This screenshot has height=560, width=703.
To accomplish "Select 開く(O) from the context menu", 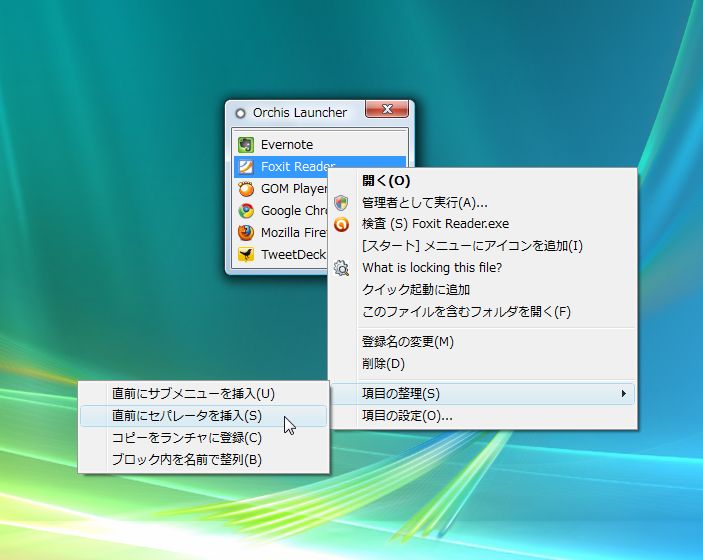I will 483,181.
